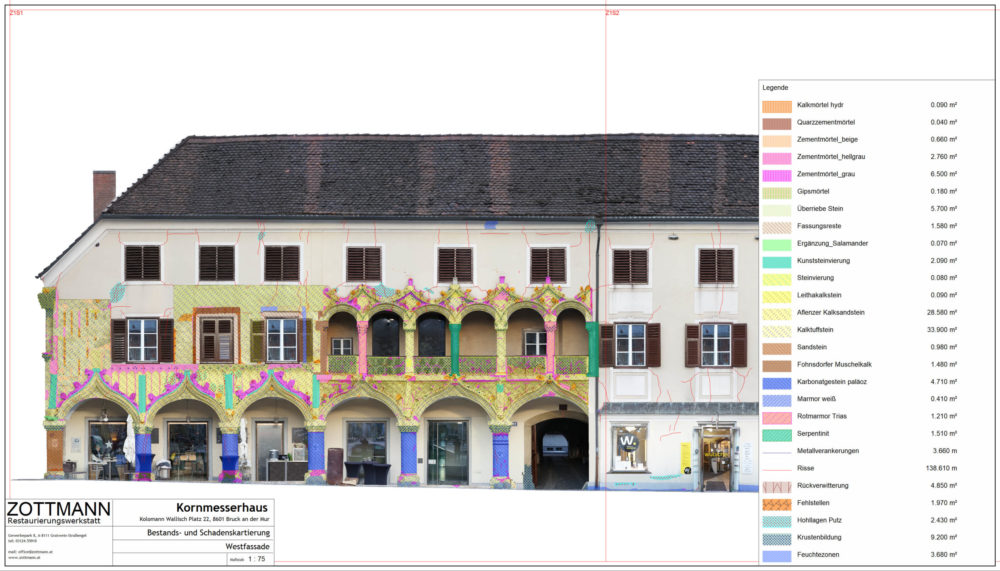The height and width of the screenshot is (571, 1000).
Task: Select the Zementmörtel_hellgrau pink swatch
Action: (x=777, y=158)
